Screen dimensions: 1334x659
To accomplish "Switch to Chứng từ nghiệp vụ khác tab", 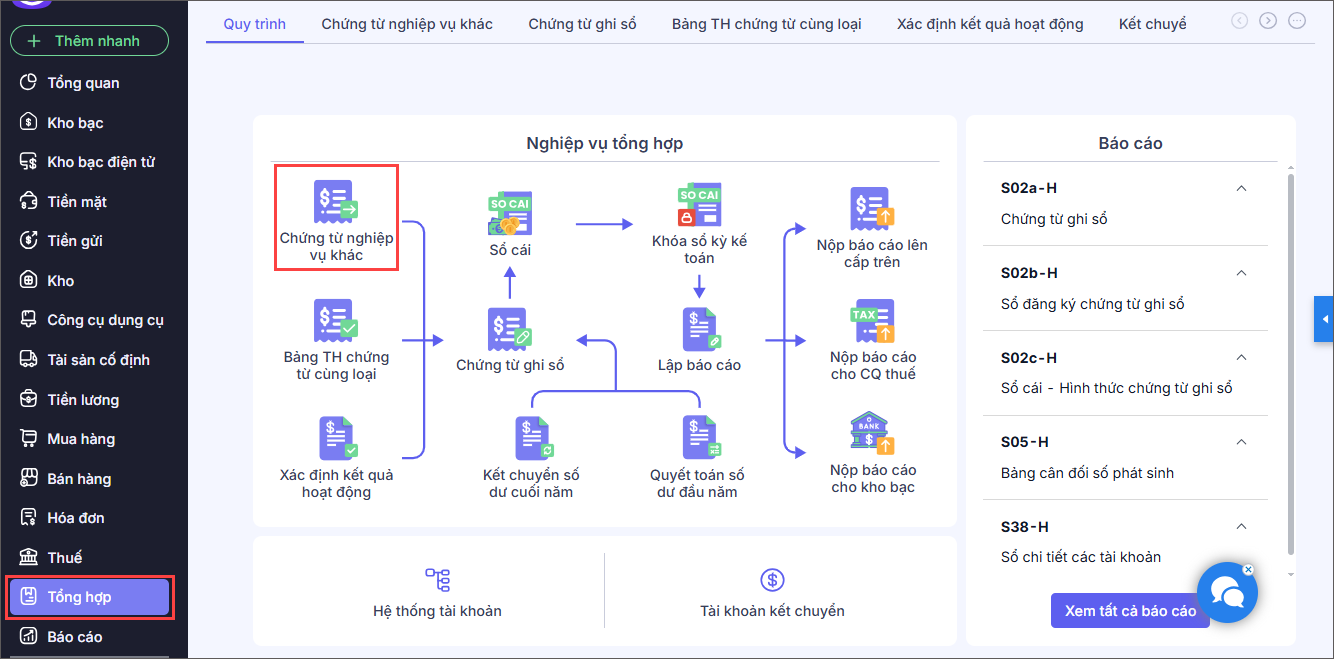I will 407,24.
